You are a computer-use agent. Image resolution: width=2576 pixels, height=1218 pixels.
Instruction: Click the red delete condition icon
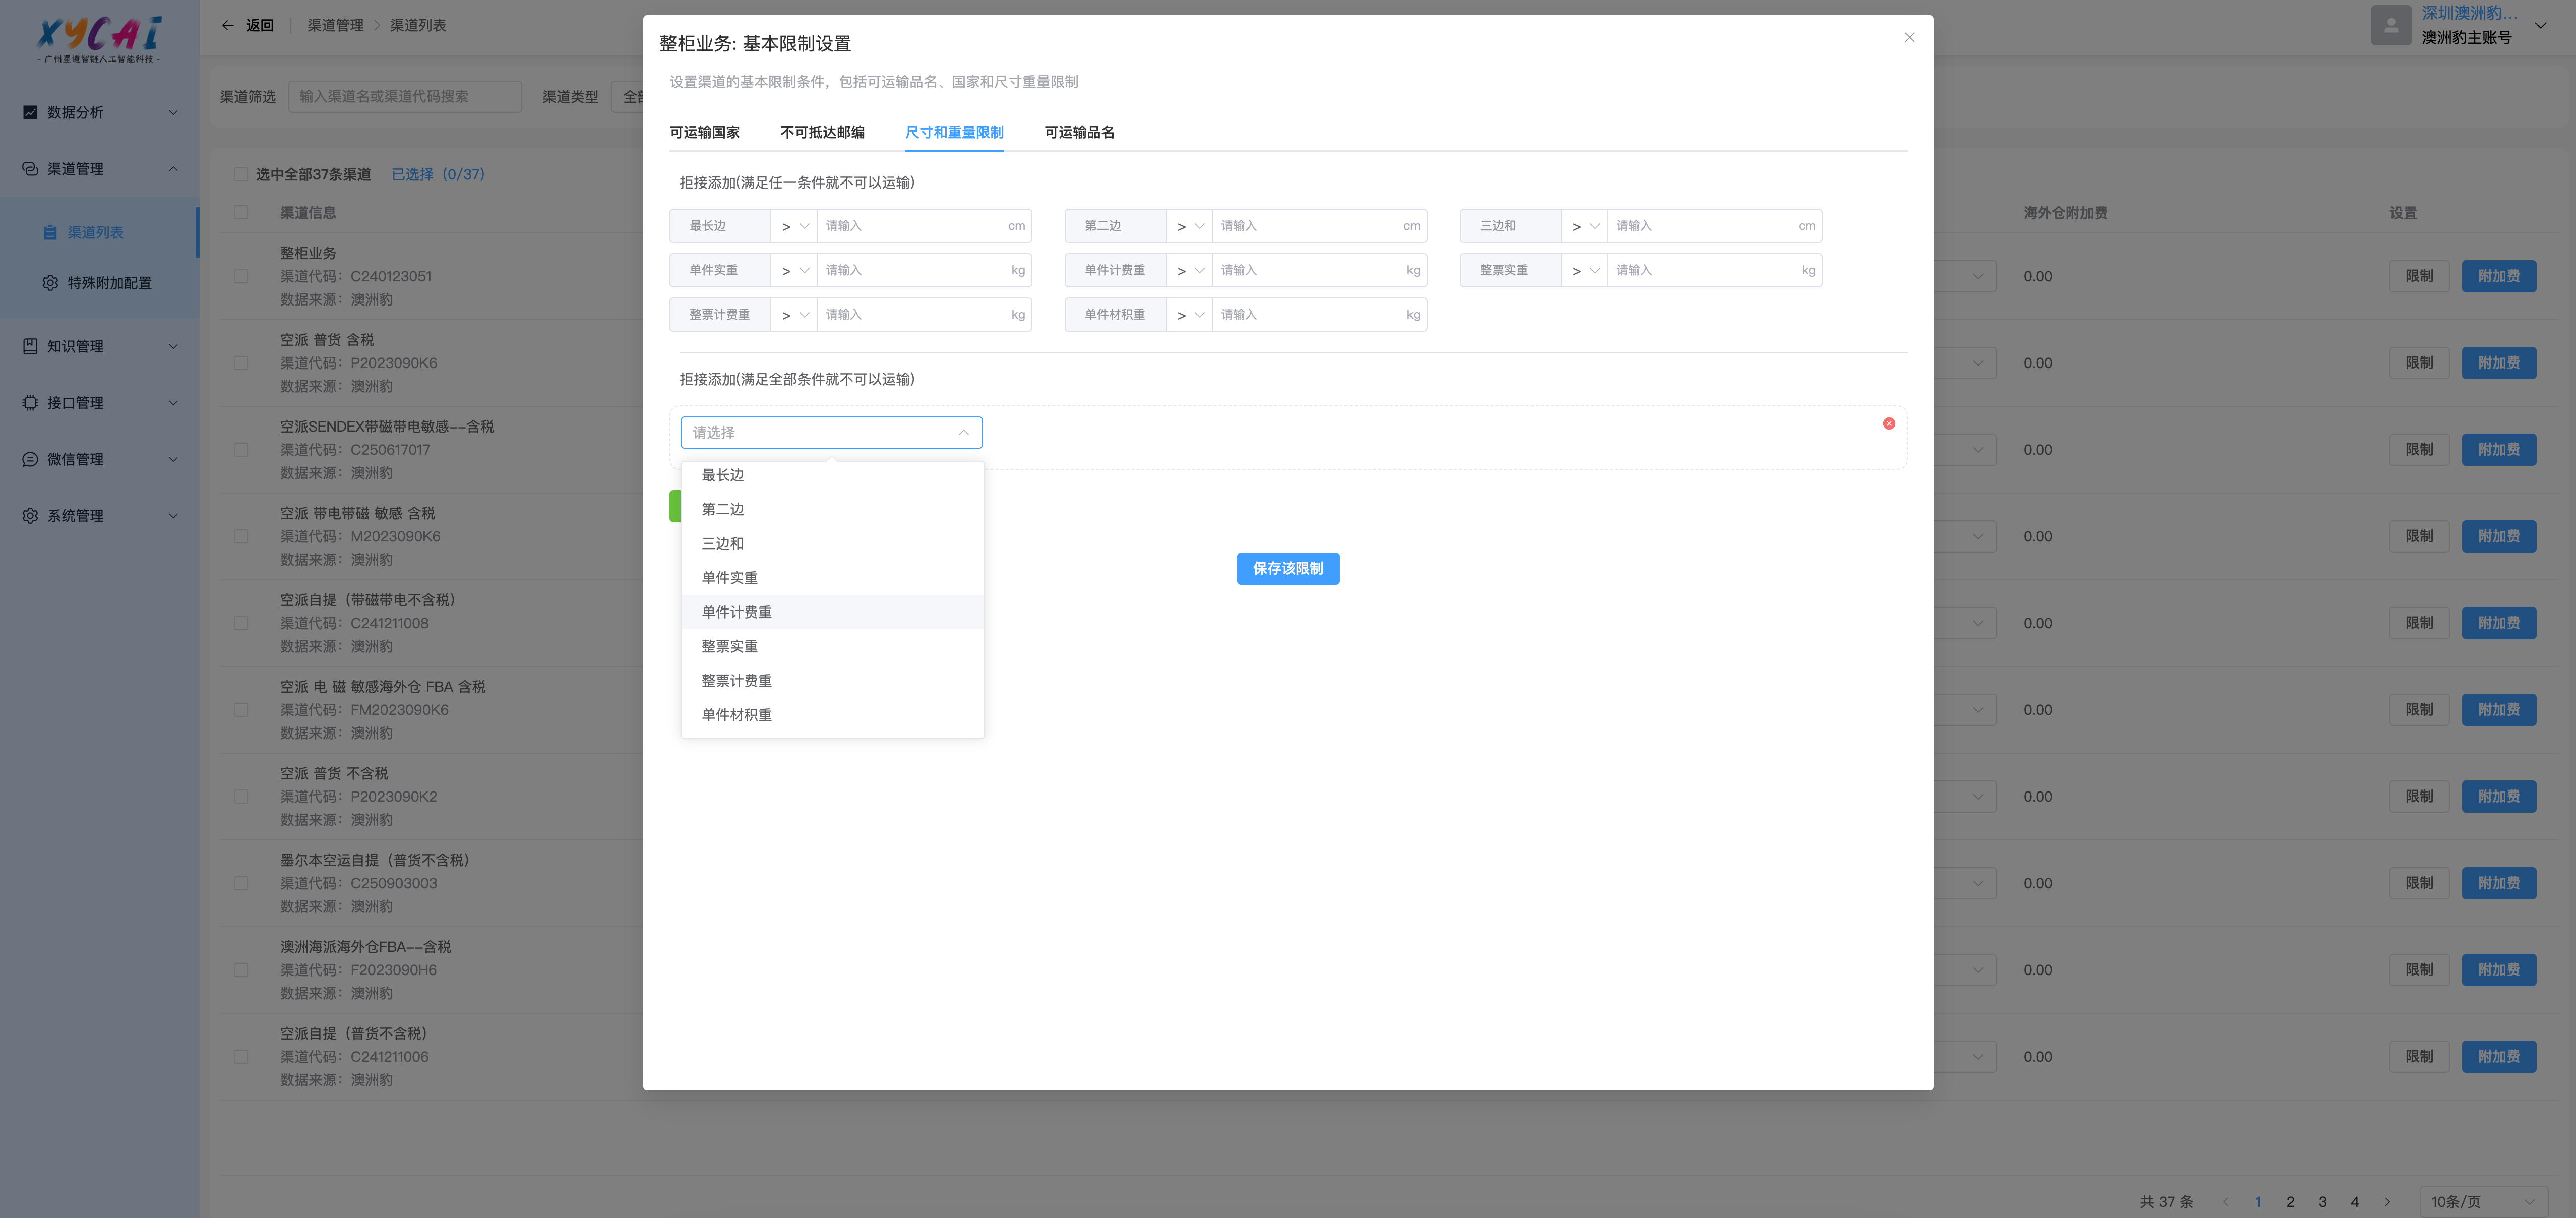click(x=1888, y=423)
